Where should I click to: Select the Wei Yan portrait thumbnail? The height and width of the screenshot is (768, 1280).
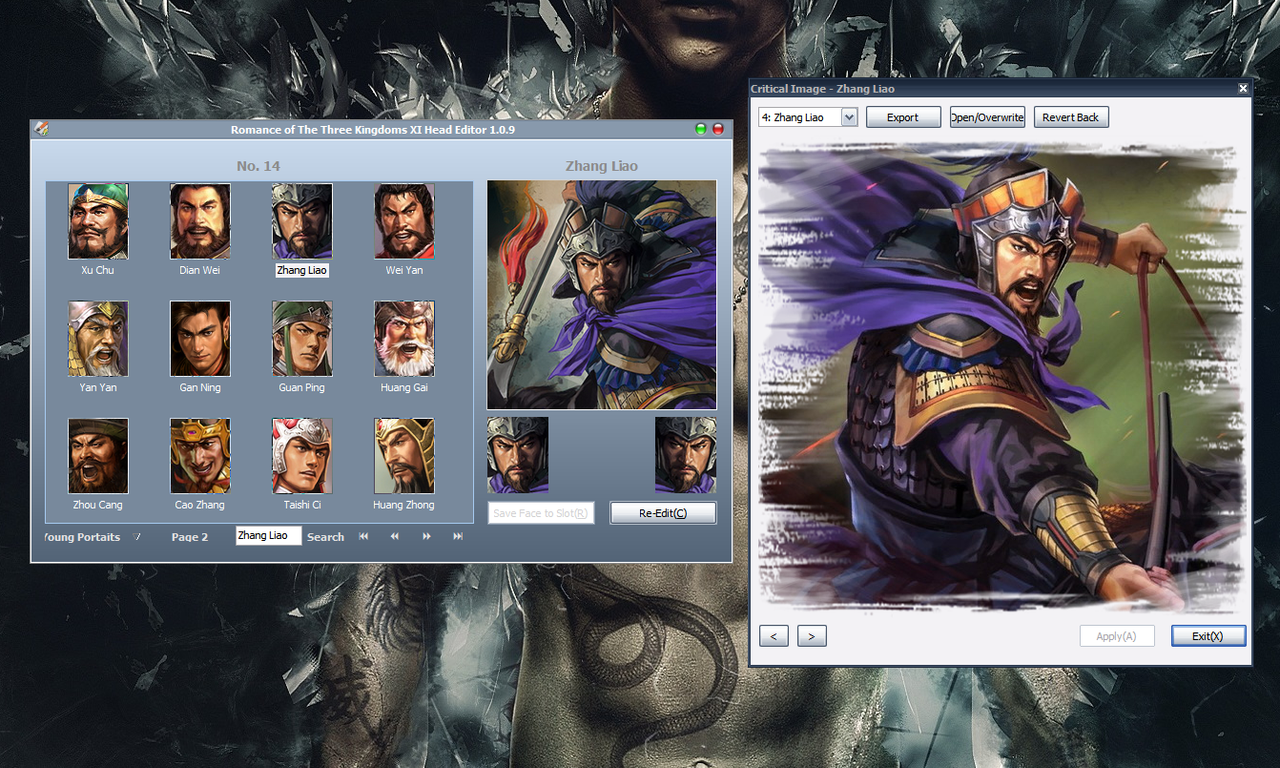tap(404, 221)
